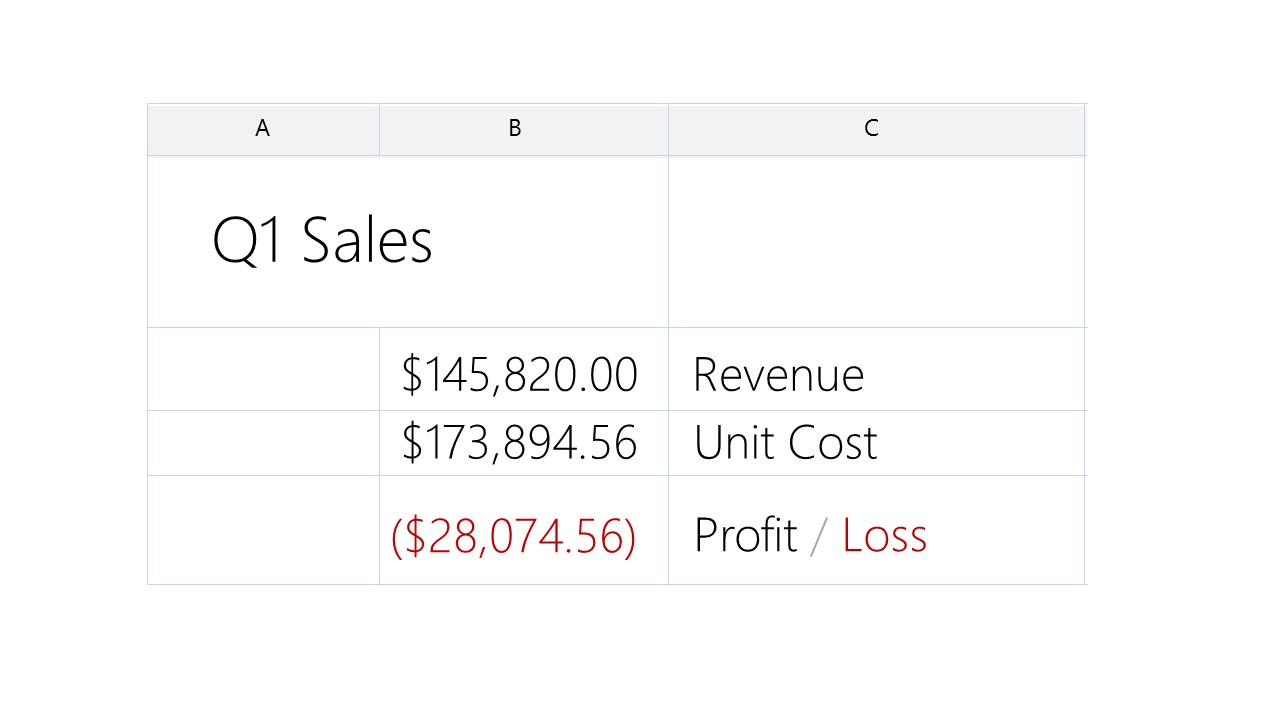Image resolution: width=1280 pixels, height=720 pixels.
Task: Click the blank area right of Unit Cost
Action: (980, 442)
